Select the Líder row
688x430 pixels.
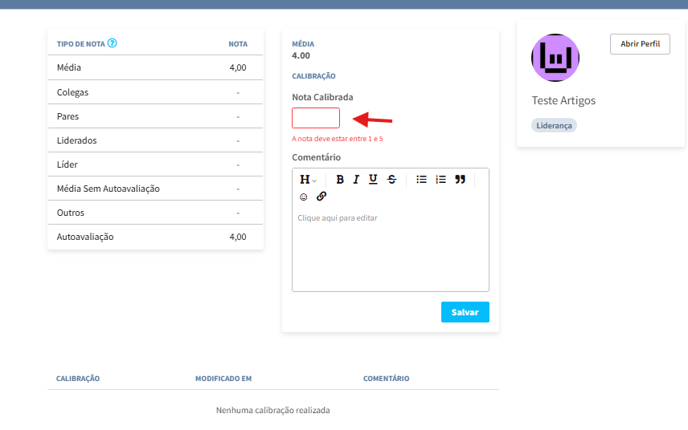click(x=155, y=165)
